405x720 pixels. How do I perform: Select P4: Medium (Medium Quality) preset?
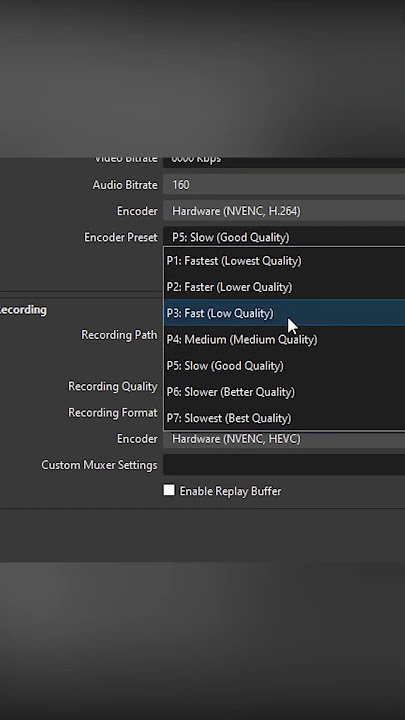coord(285,339)
